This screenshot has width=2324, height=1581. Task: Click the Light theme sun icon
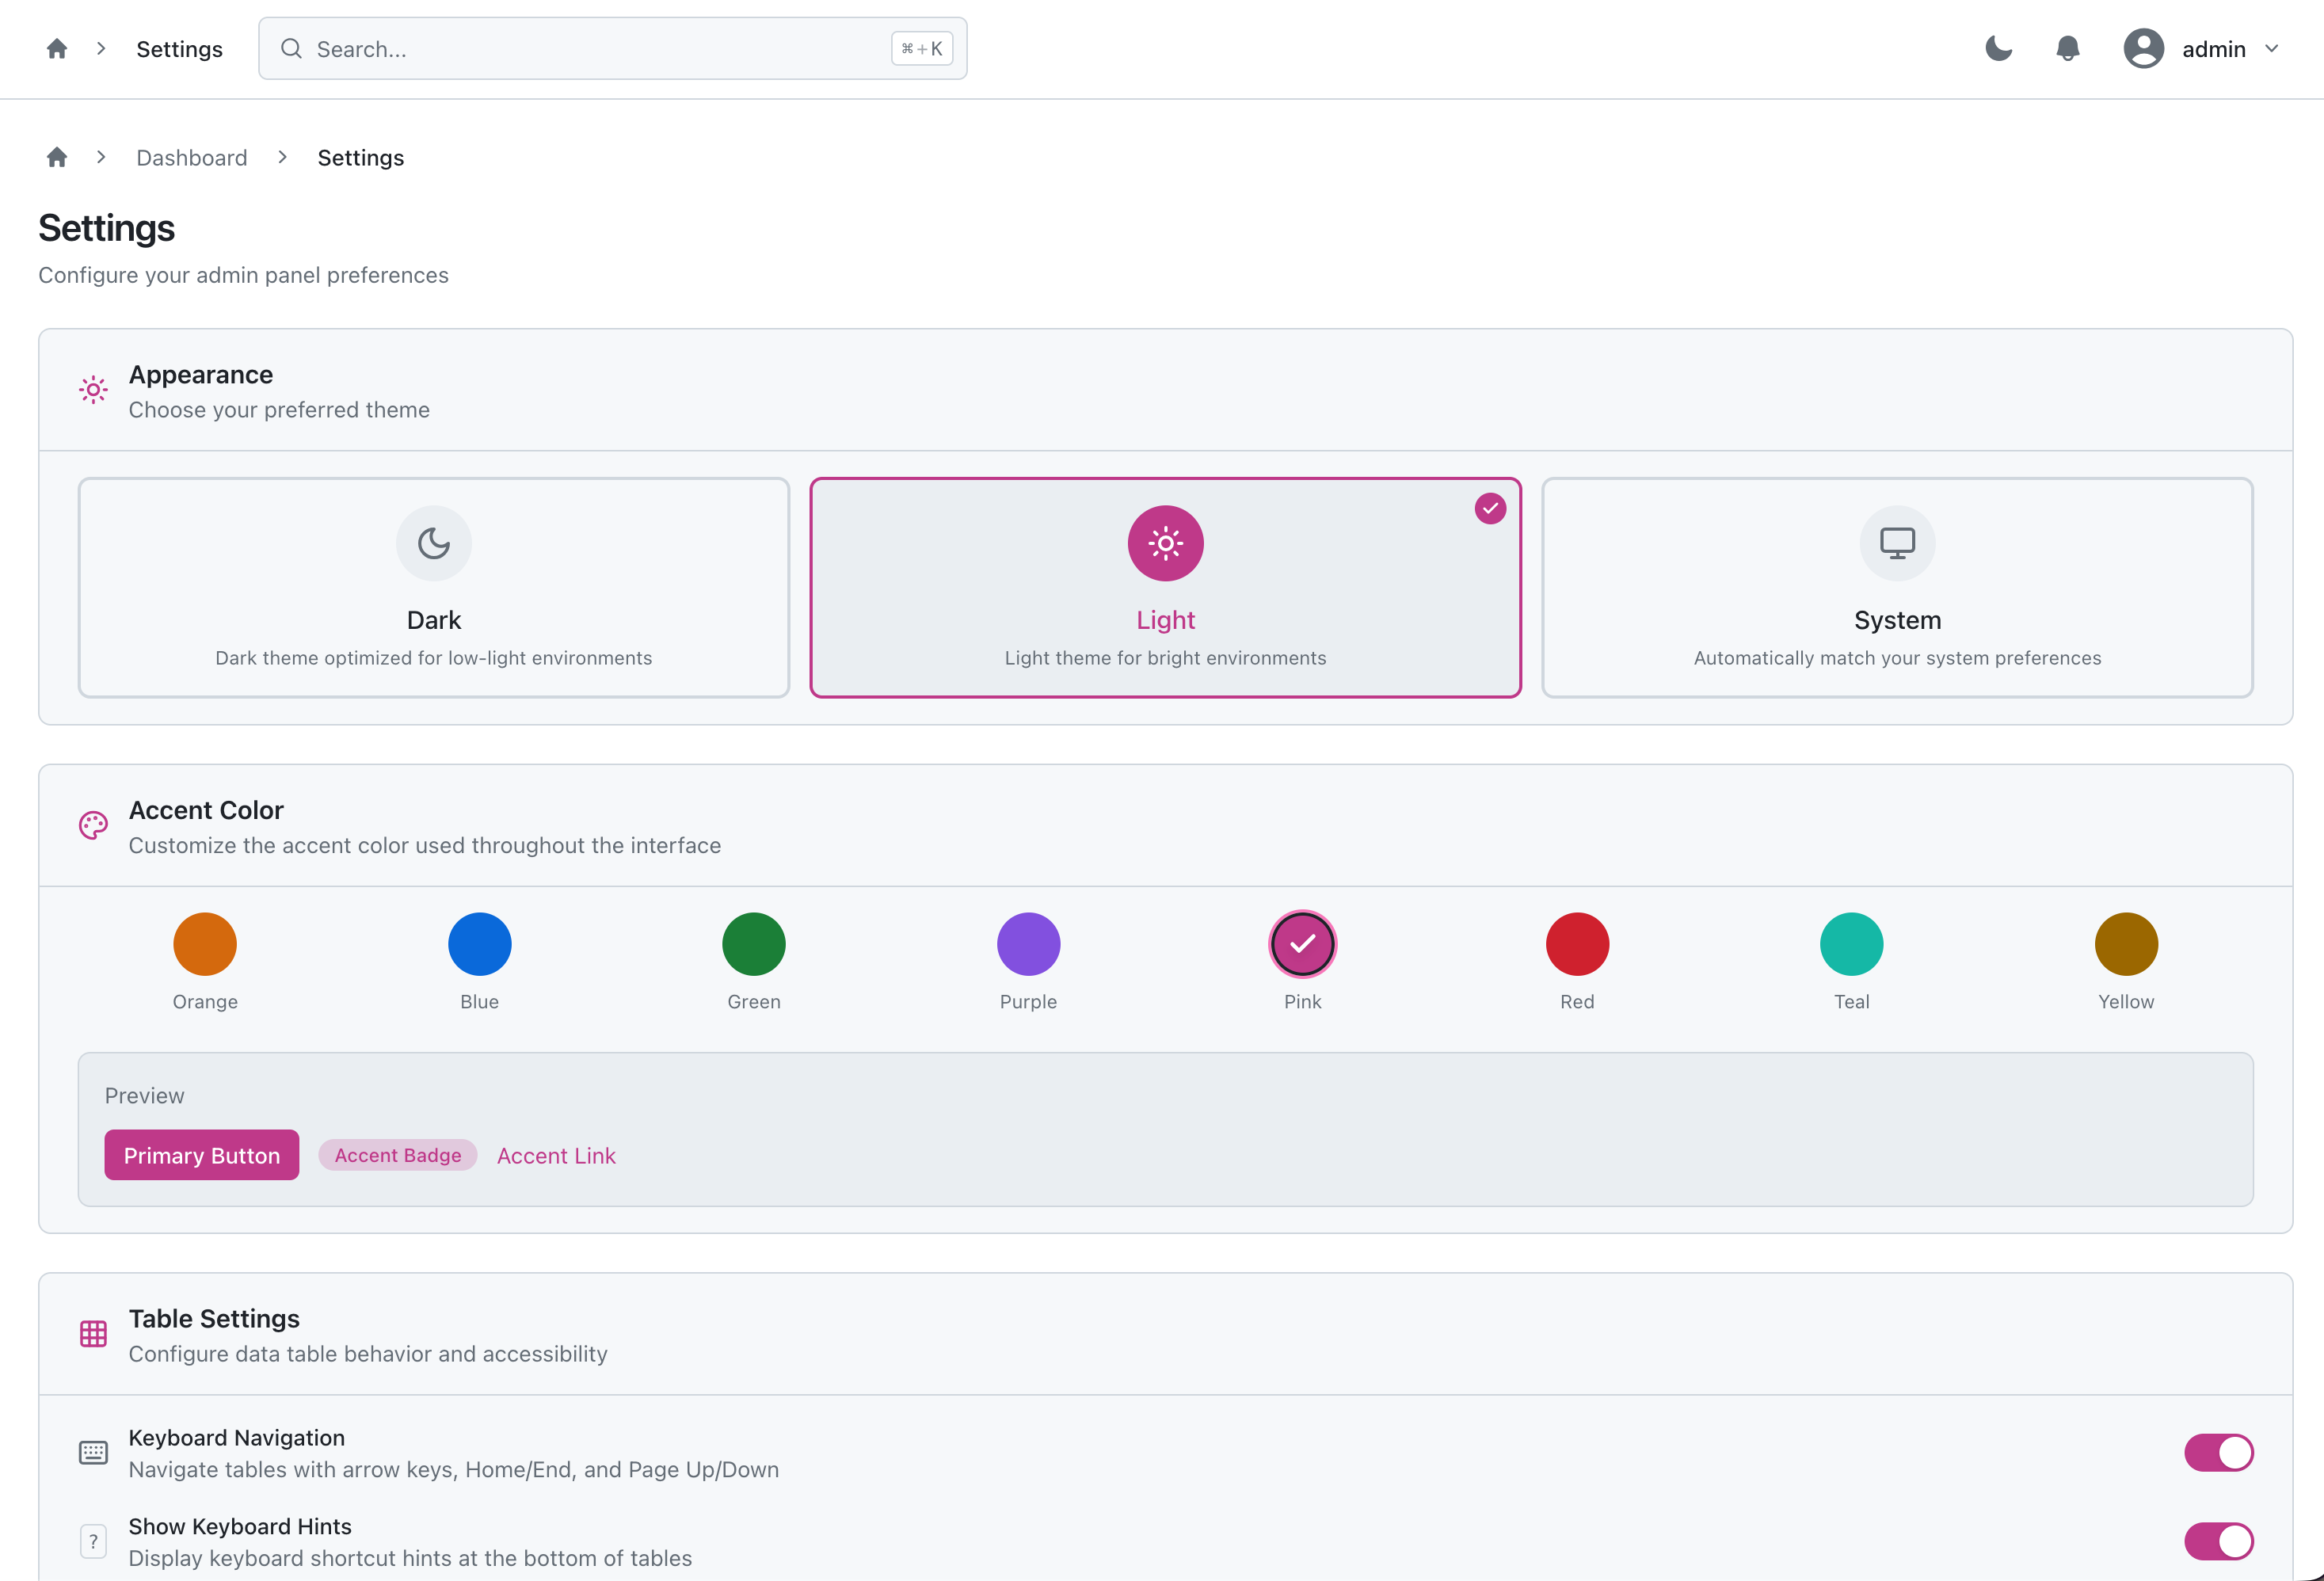point(1165,543)
